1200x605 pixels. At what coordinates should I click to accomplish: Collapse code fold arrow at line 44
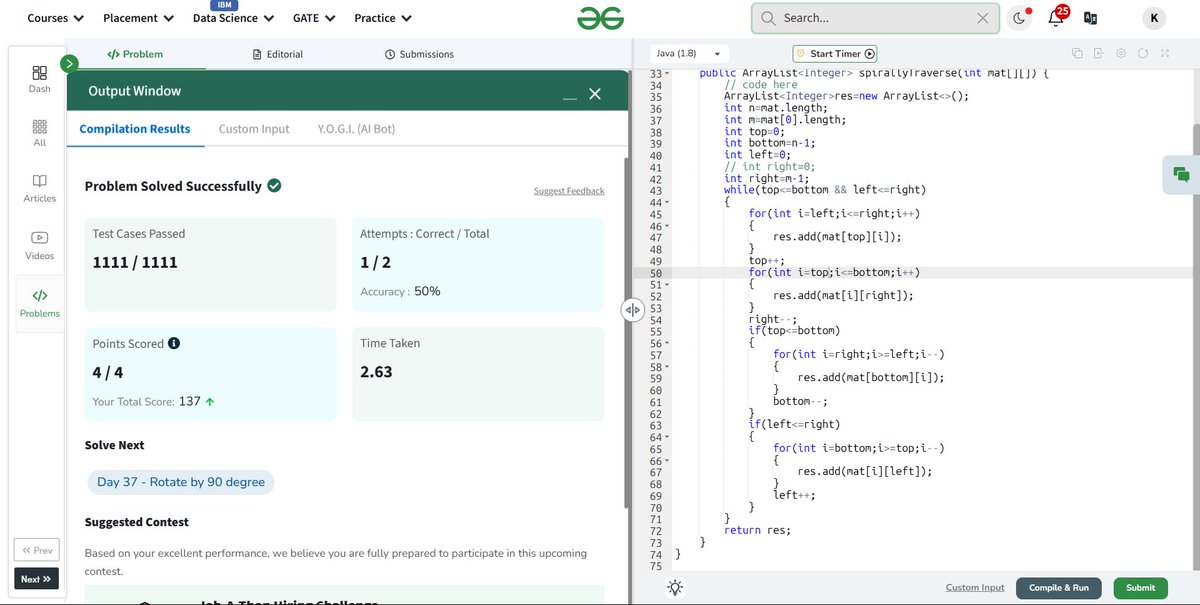[667, 203]
